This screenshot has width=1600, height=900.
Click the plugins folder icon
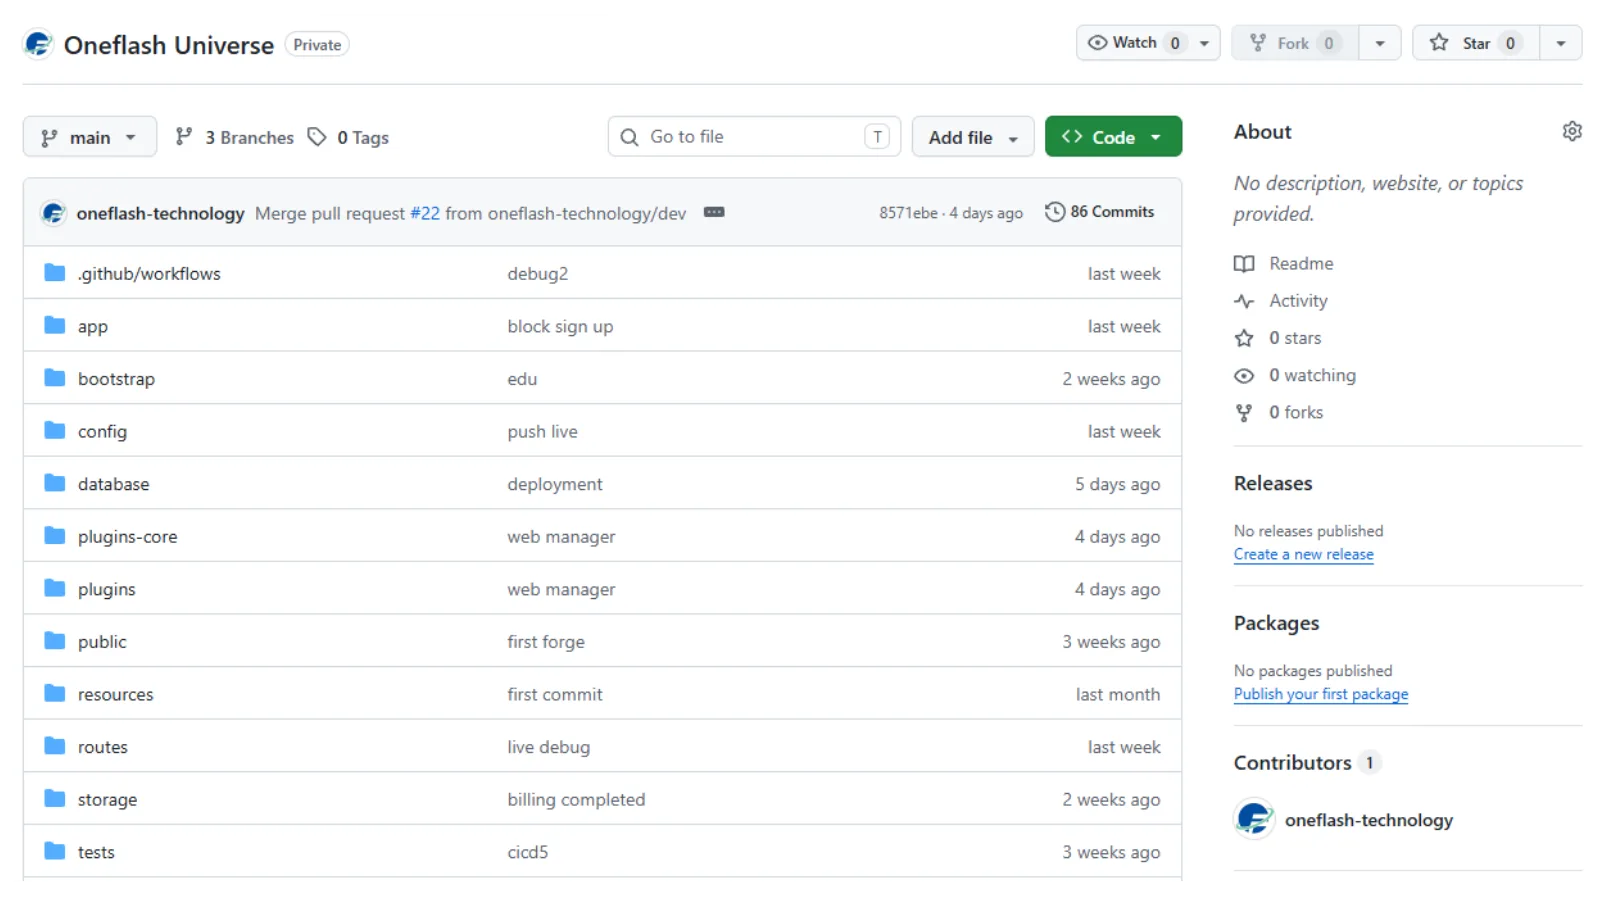55,589
